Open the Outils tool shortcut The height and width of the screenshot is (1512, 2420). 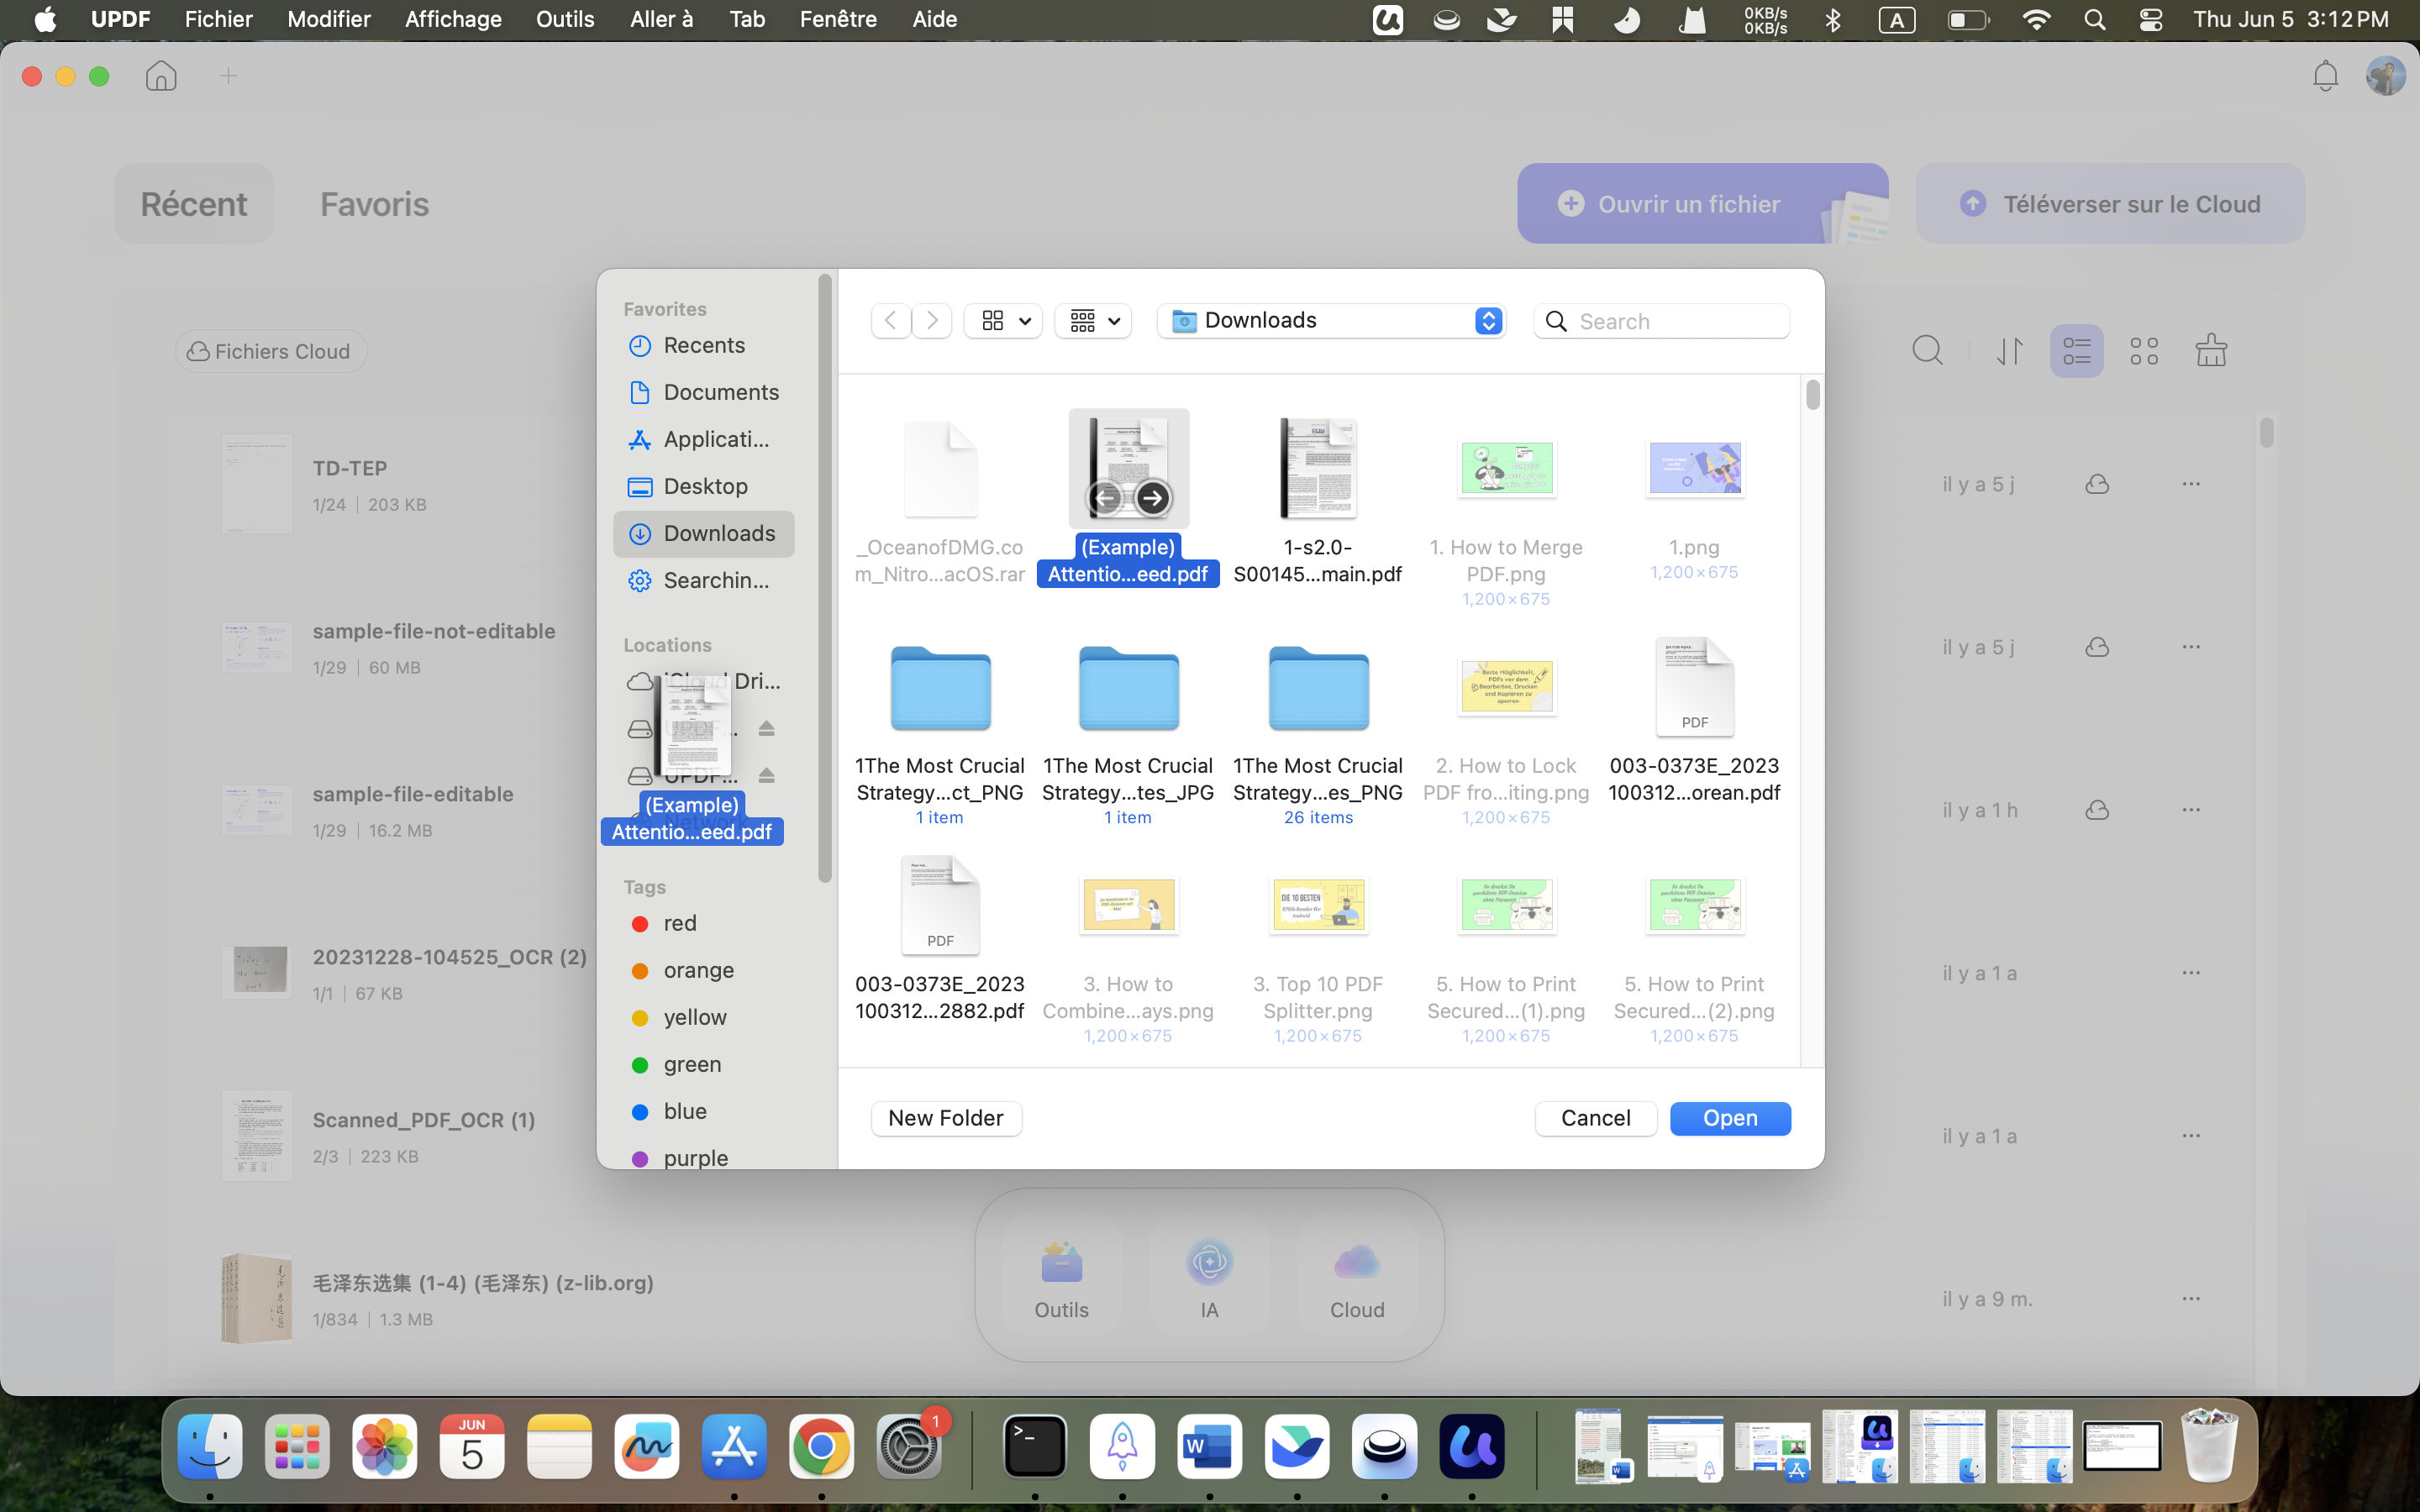coord(1061,1275)
